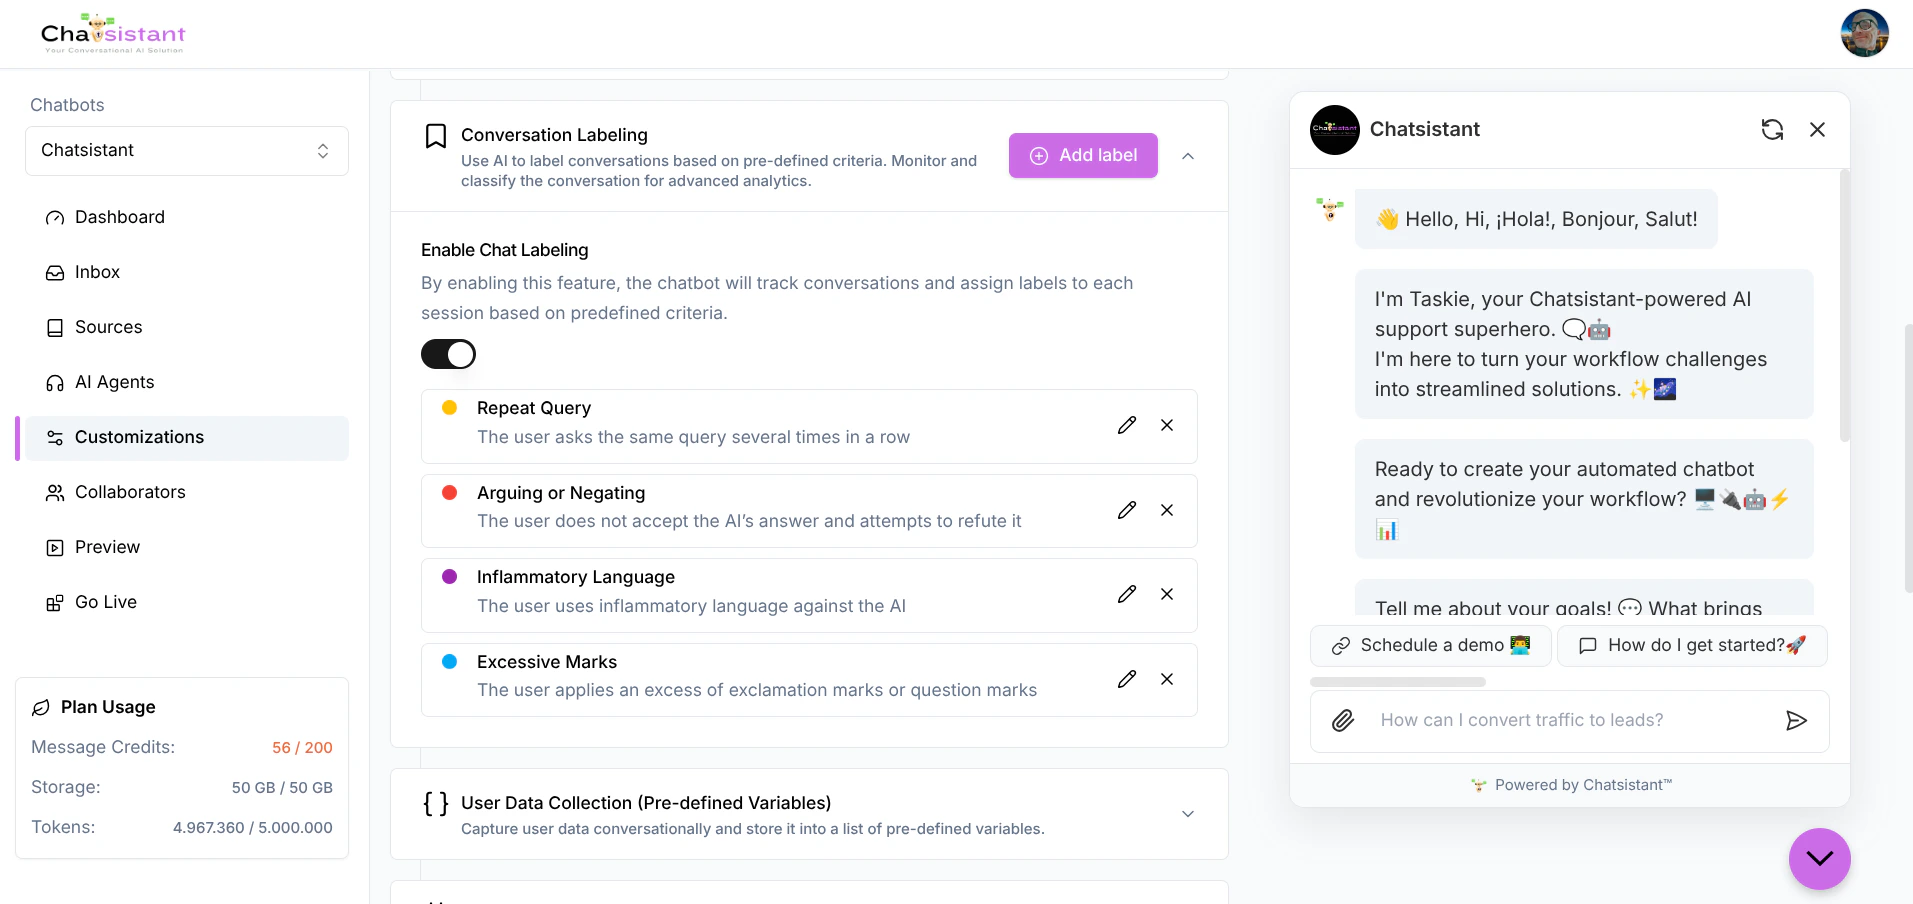Send the chat message
Viewport: 1913px width, 904px height.
tap(1796, 721)
